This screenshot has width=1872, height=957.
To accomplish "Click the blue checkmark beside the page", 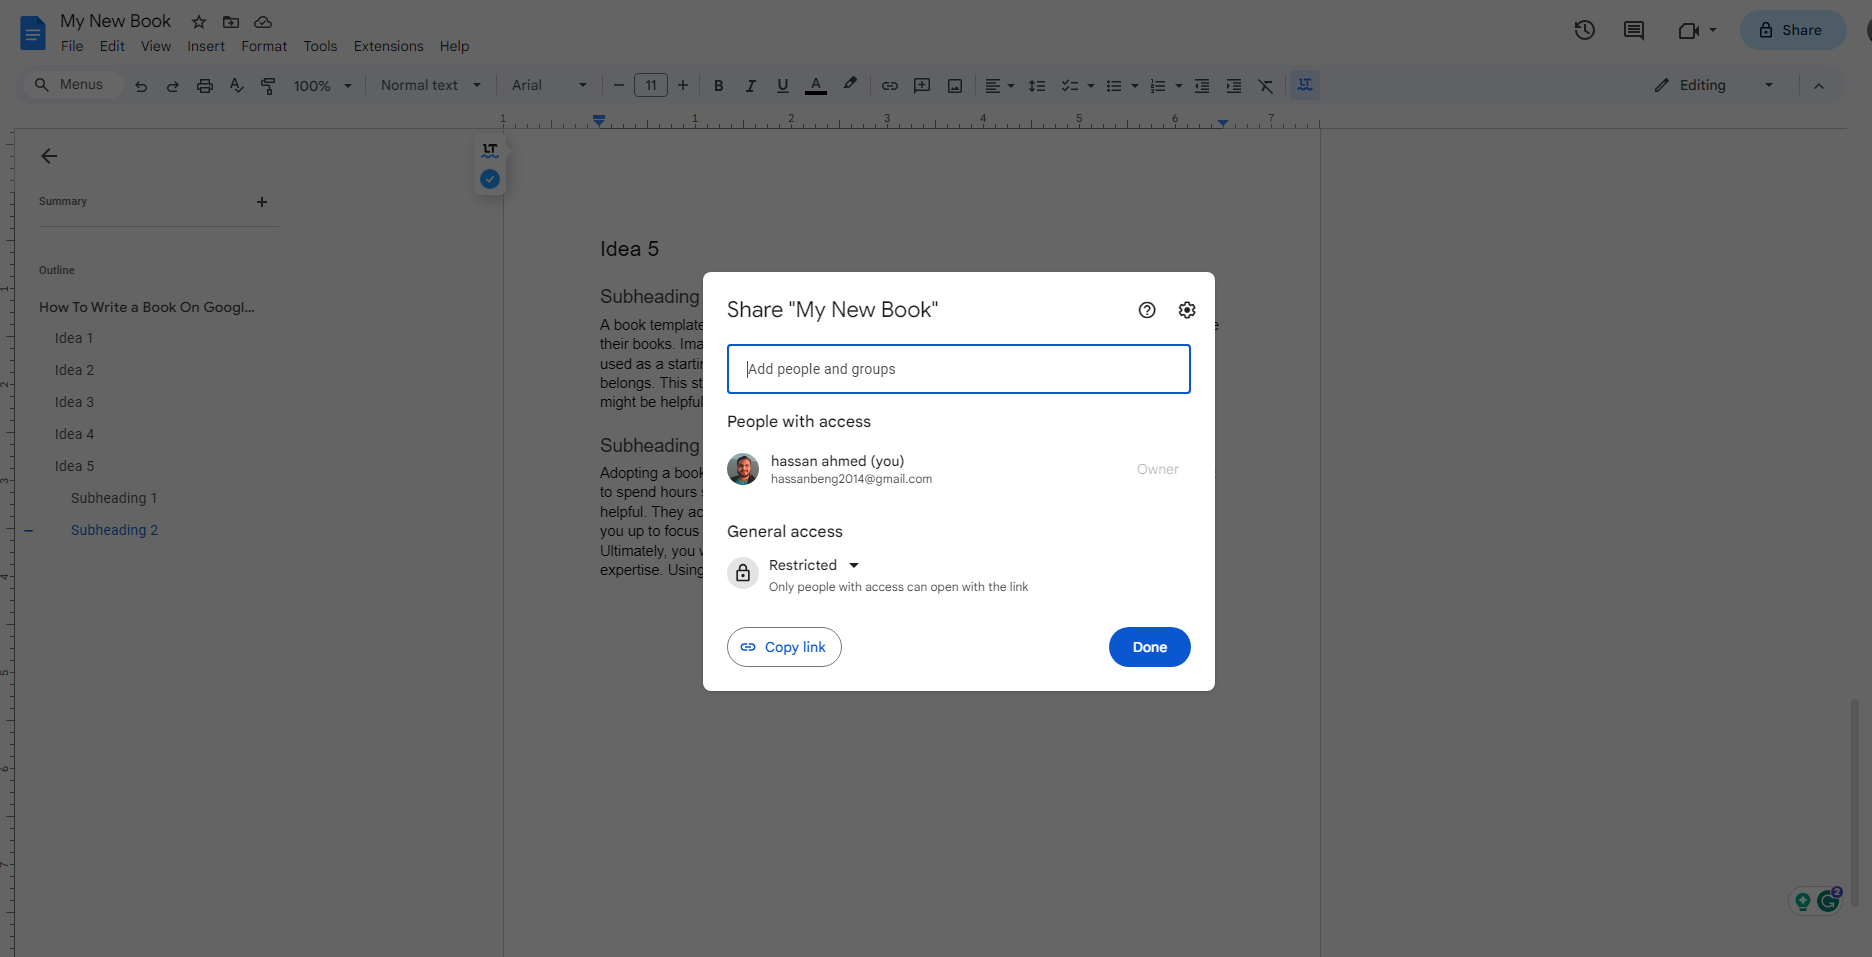I will tap(490, 179).
